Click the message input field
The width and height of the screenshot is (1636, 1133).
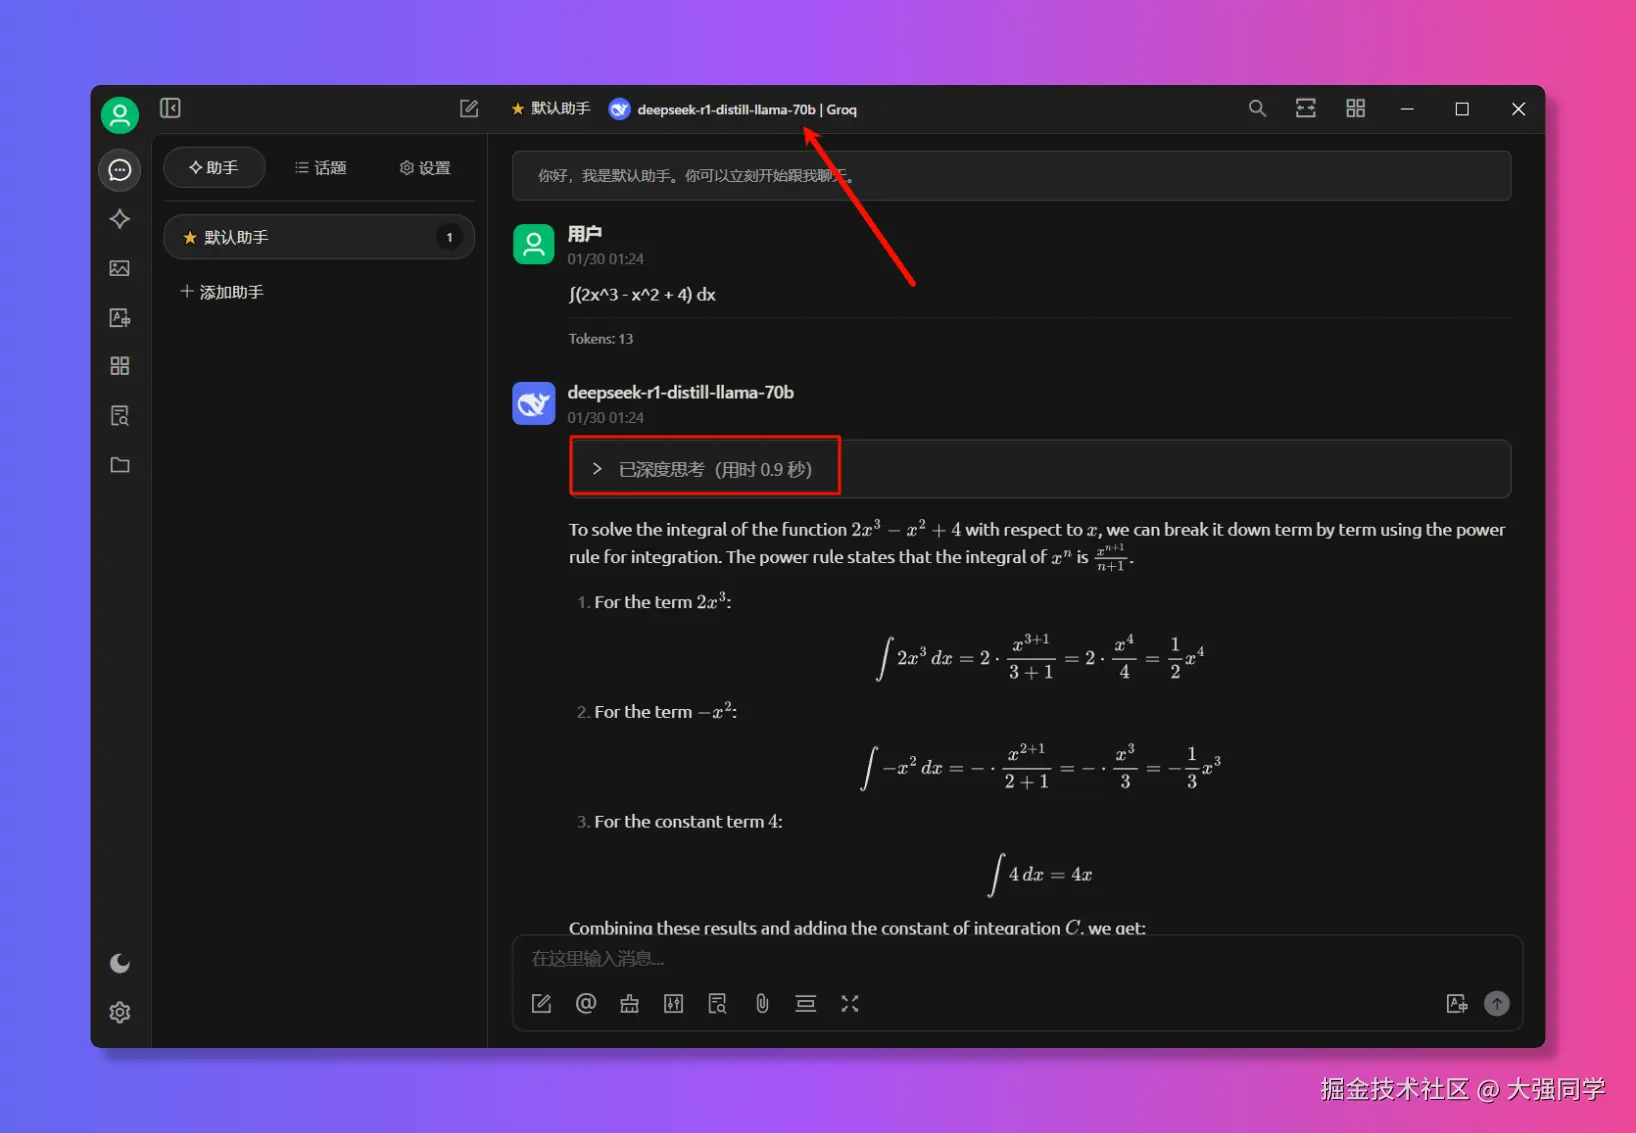1016,959
